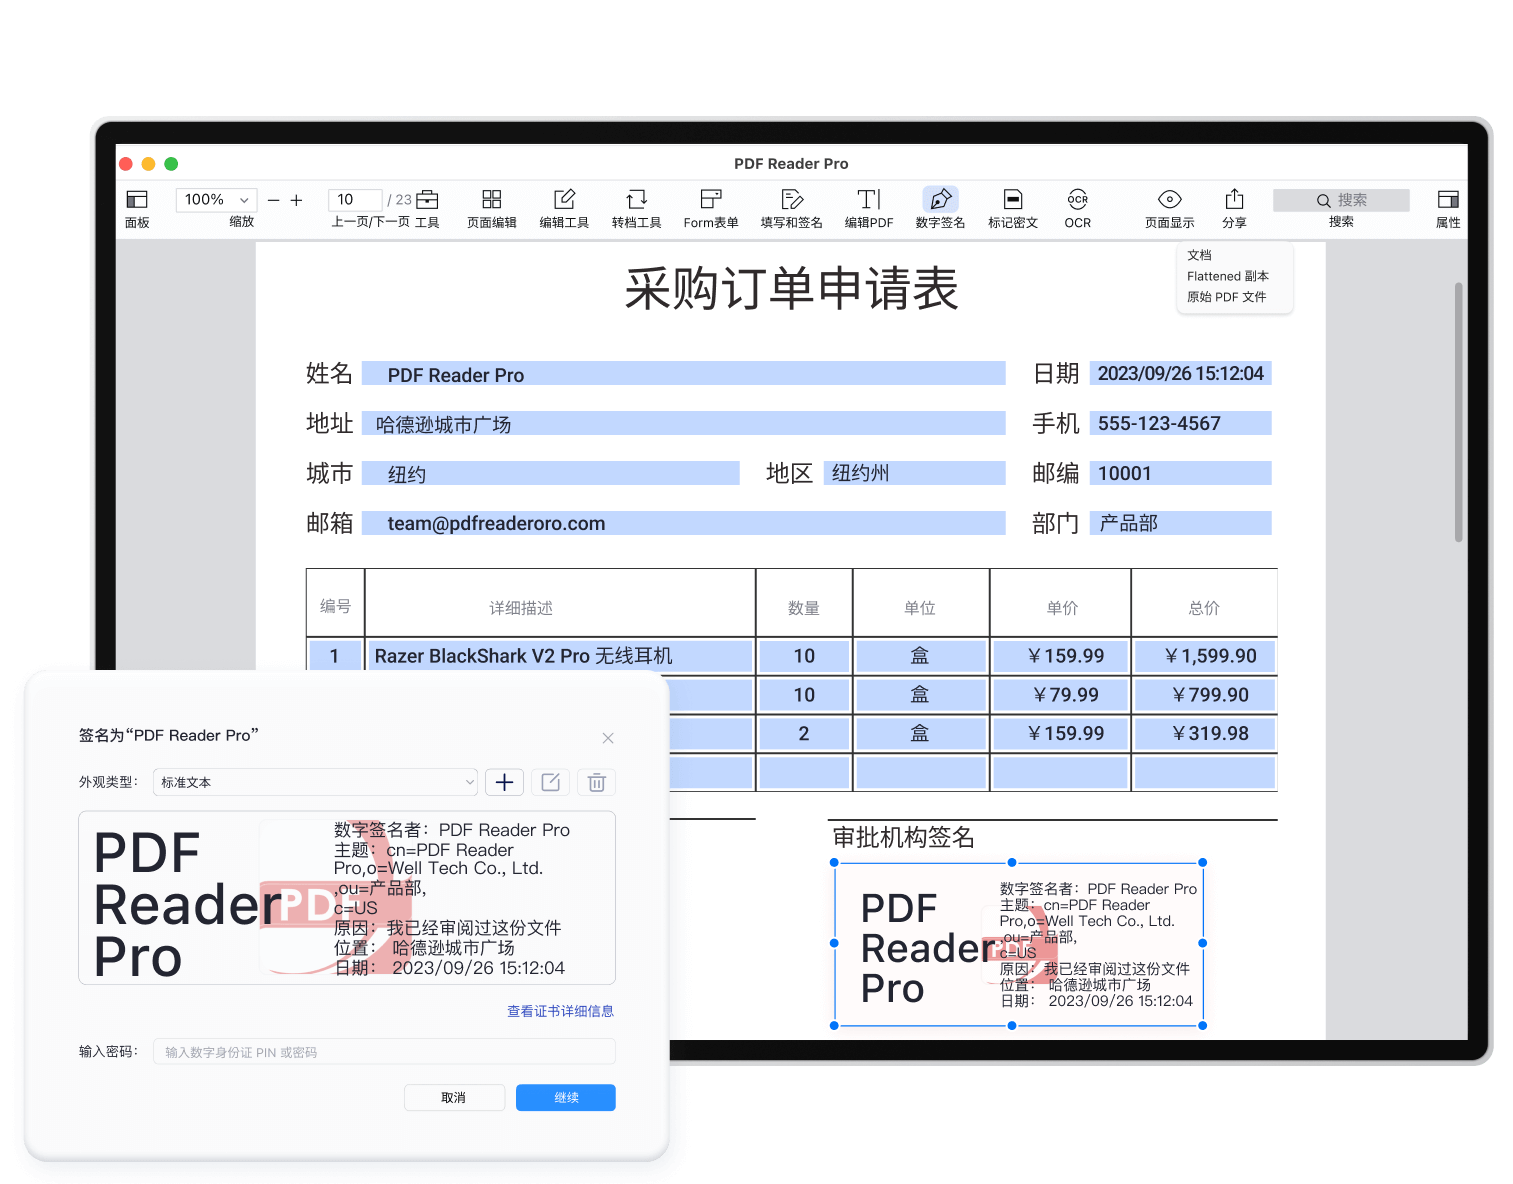Click the minus zoom-out button

coord(273,200)
